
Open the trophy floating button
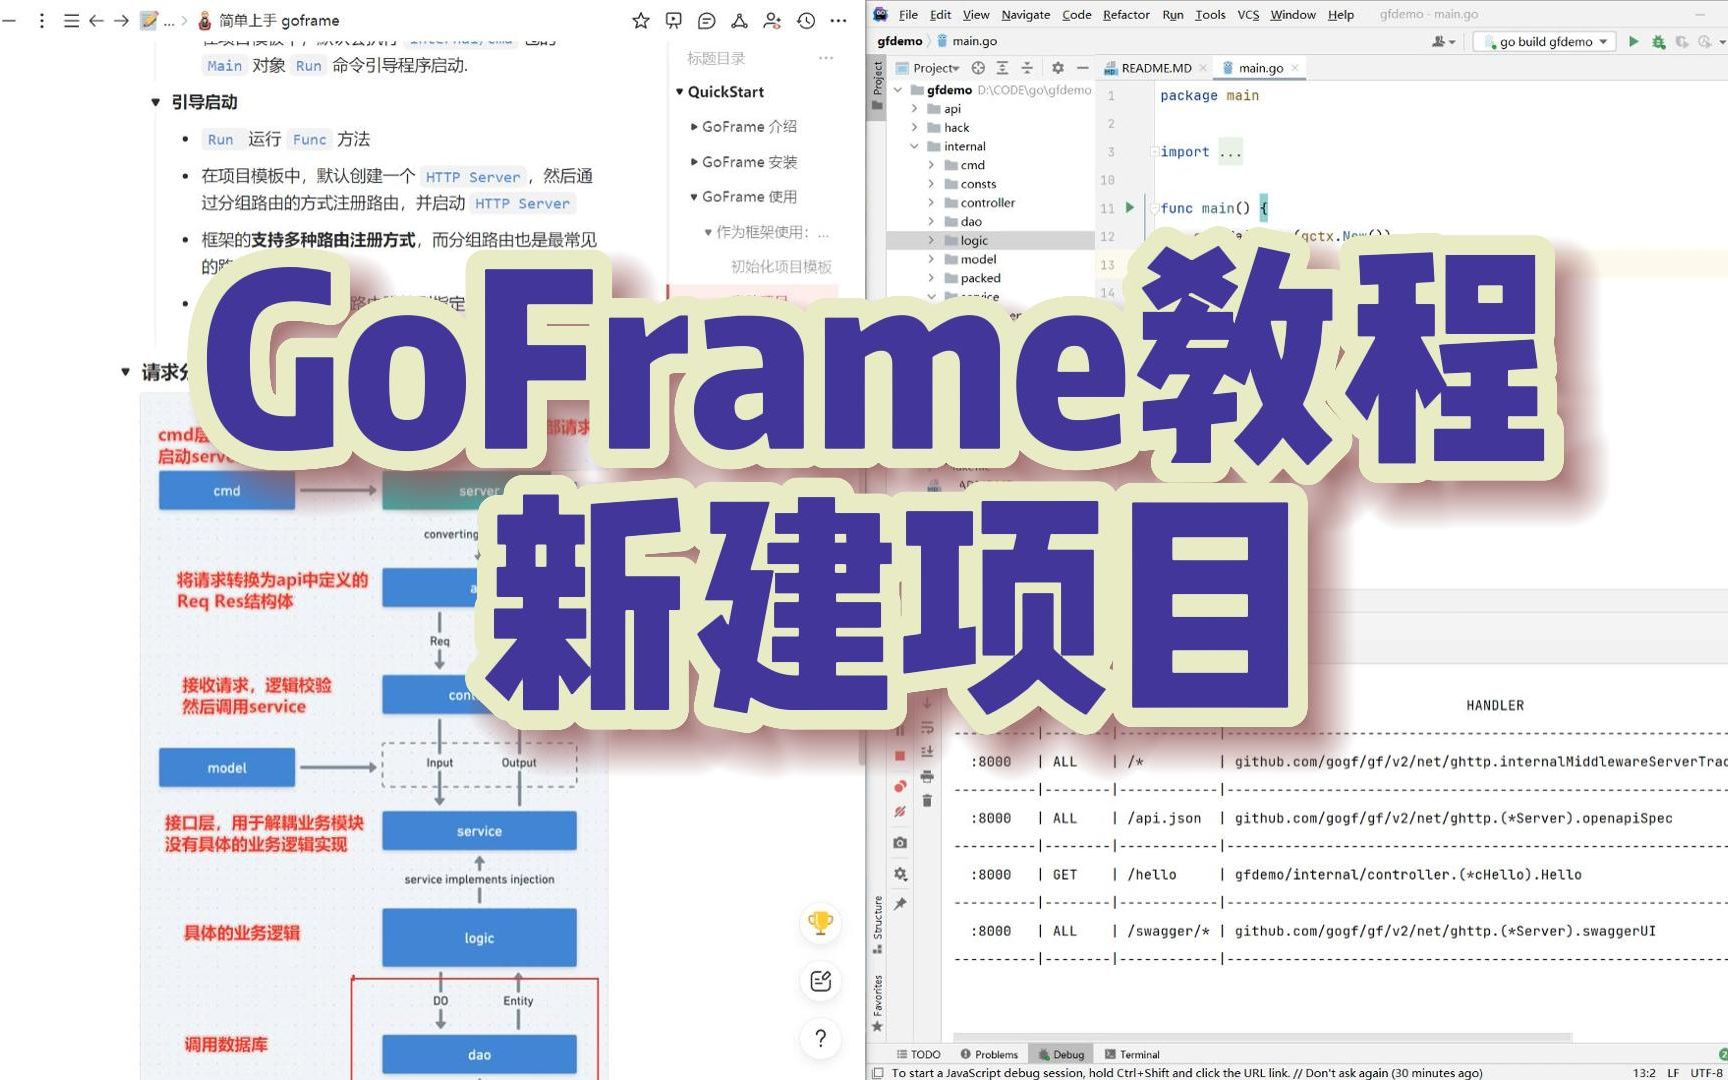click(821, 922)
